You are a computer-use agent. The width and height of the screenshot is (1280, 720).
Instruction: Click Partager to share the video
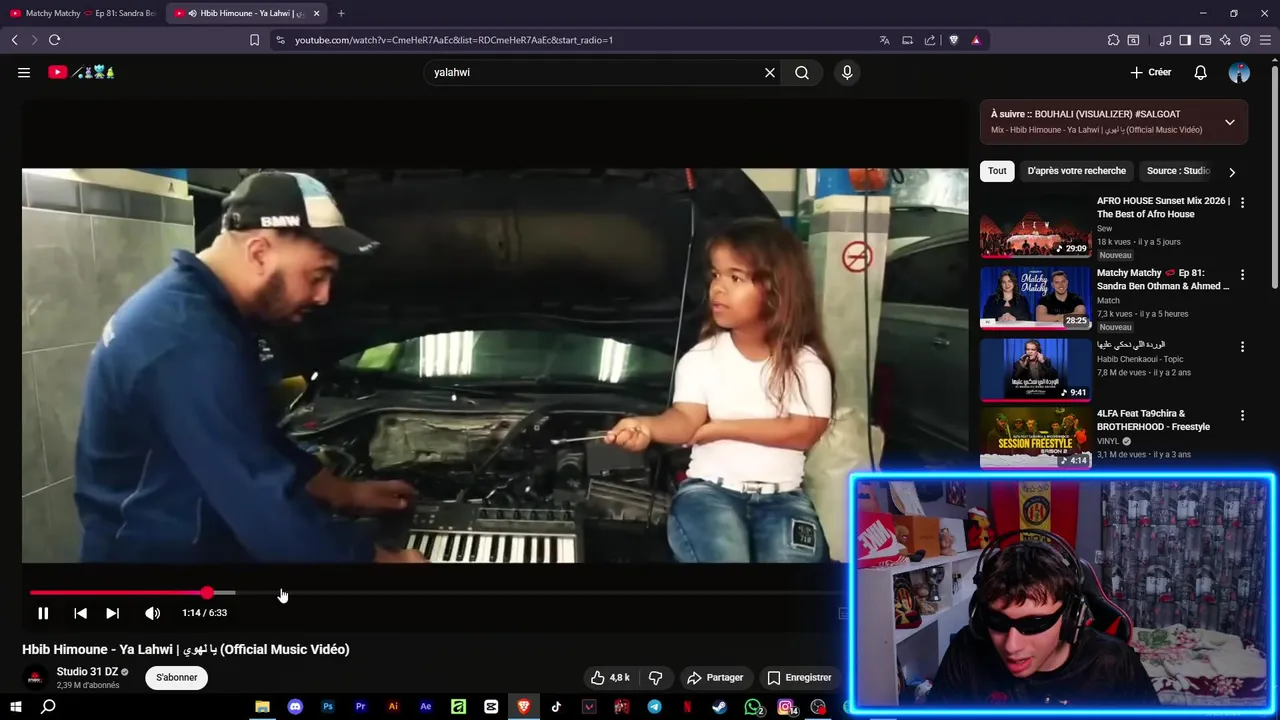[715, 677]
